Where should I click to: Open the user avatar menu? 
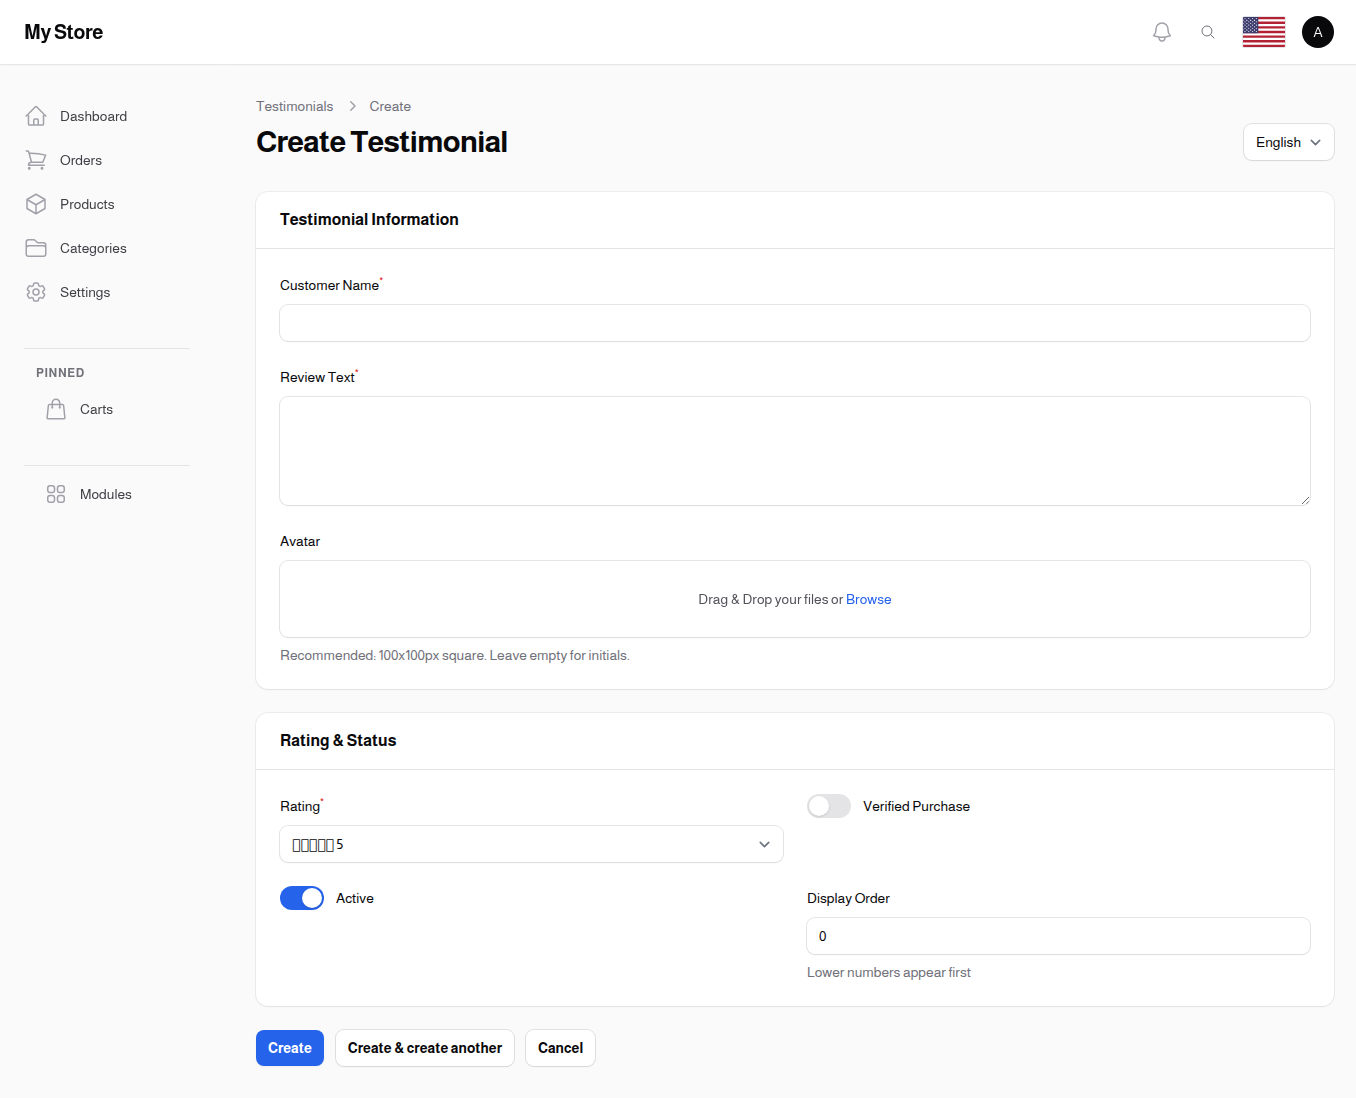pyautogui.click(x=1317, y=32)
